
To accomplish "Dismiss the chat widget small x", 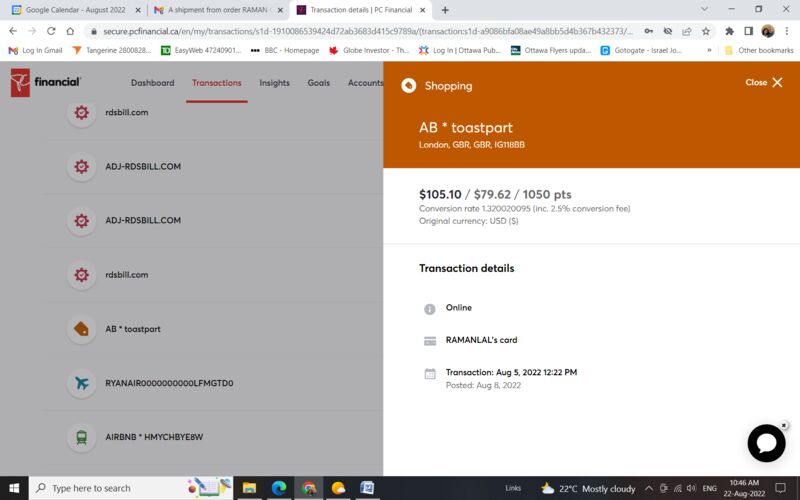I will (784, 425).
